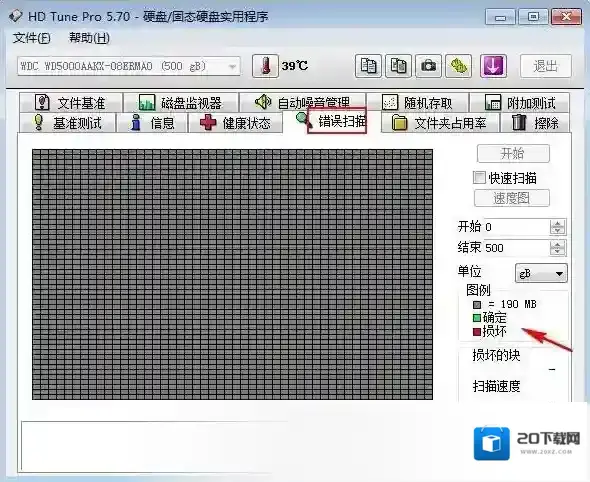The width and height of the screenshot is (590, 482).
Task: Increase the 结束 value with up arrow
Action: click(x=557, y=245)
